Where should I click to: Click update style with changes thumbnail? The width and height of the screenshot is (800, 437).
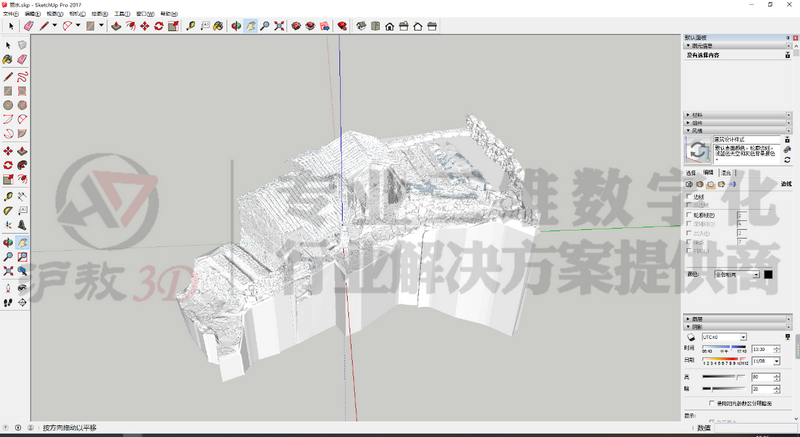click(697, 150)
